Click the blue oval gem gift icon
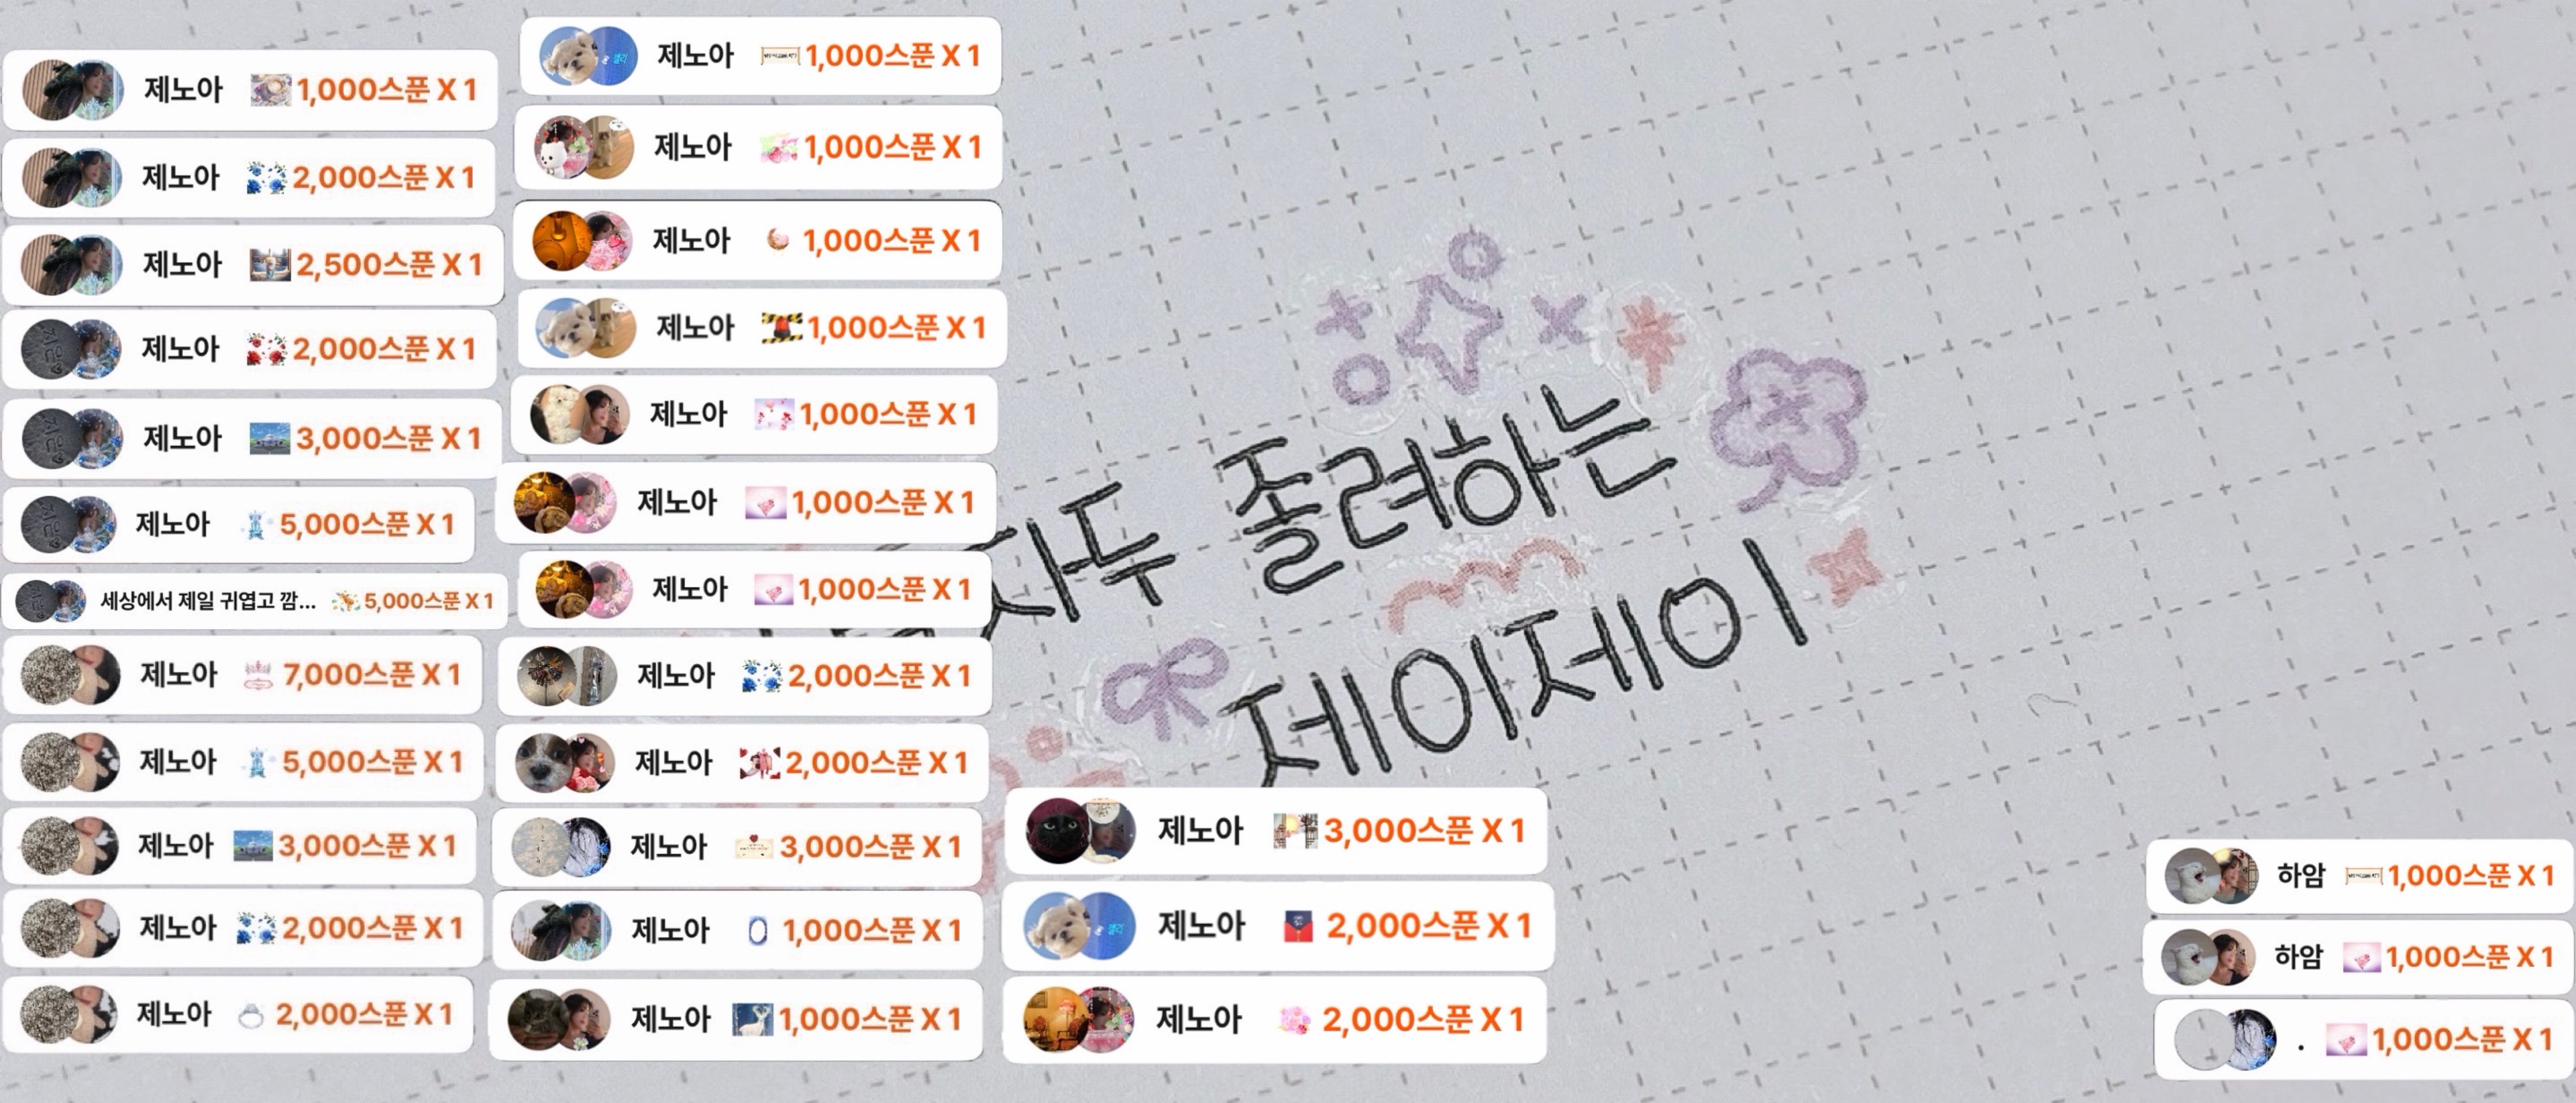 tap(757, 932)
